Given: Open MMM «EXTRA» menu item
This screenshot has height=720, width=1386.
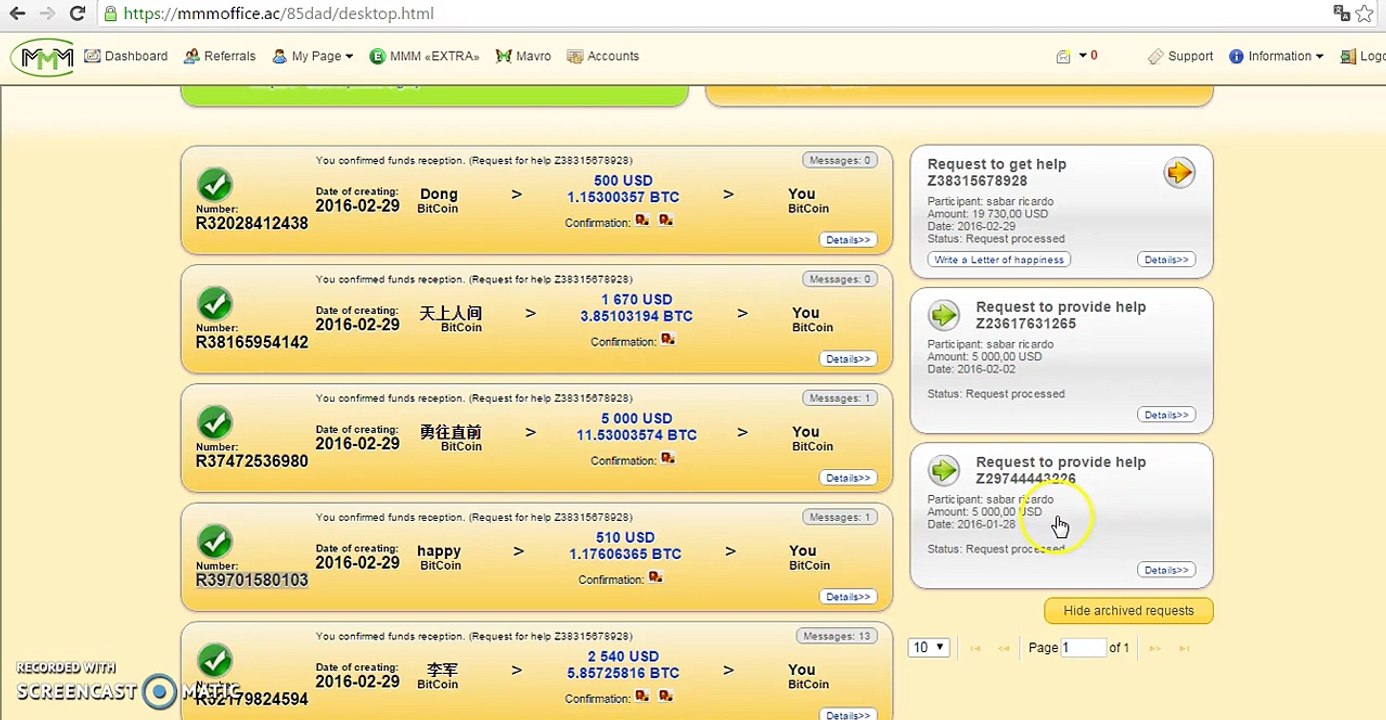Looking at the screenshot, I should click(424, 56).
